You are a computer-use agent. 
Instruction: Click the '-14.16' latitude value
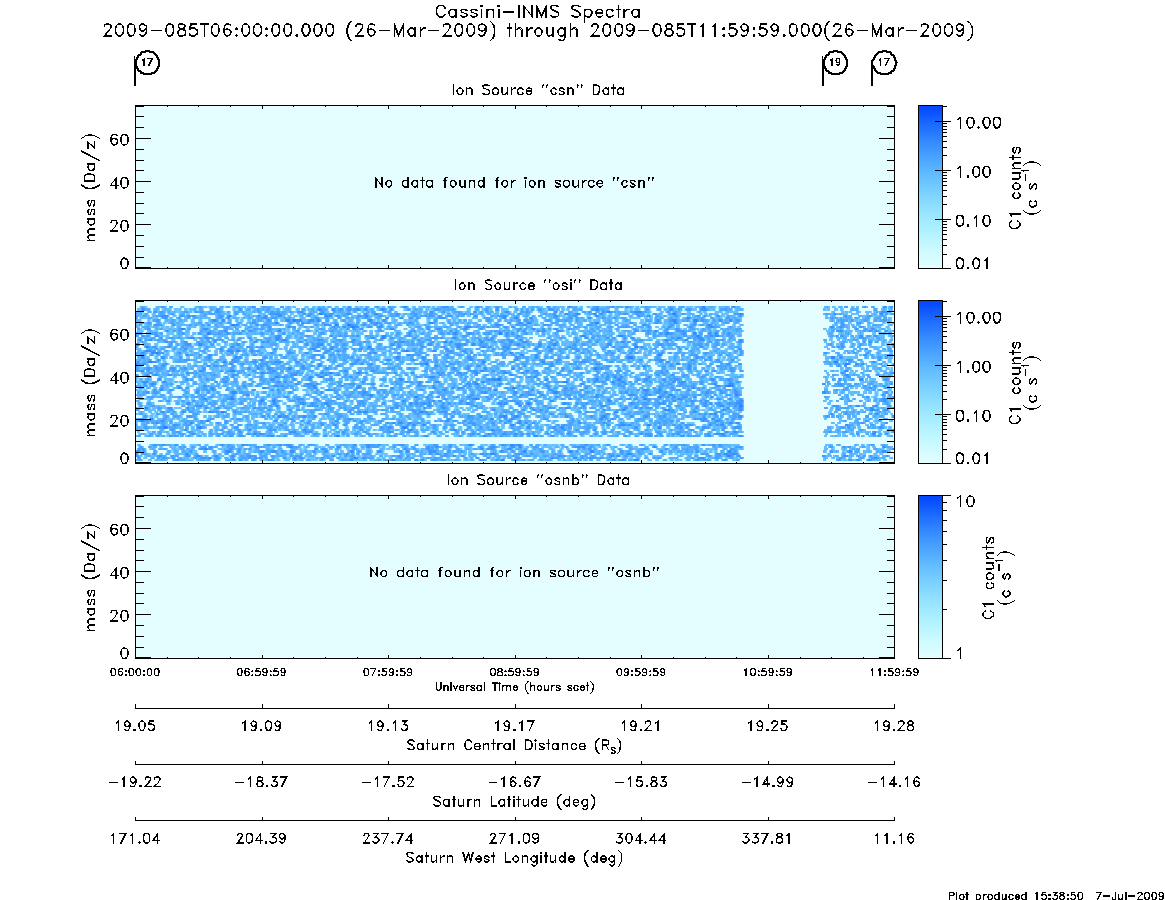[x=894, y=782]
